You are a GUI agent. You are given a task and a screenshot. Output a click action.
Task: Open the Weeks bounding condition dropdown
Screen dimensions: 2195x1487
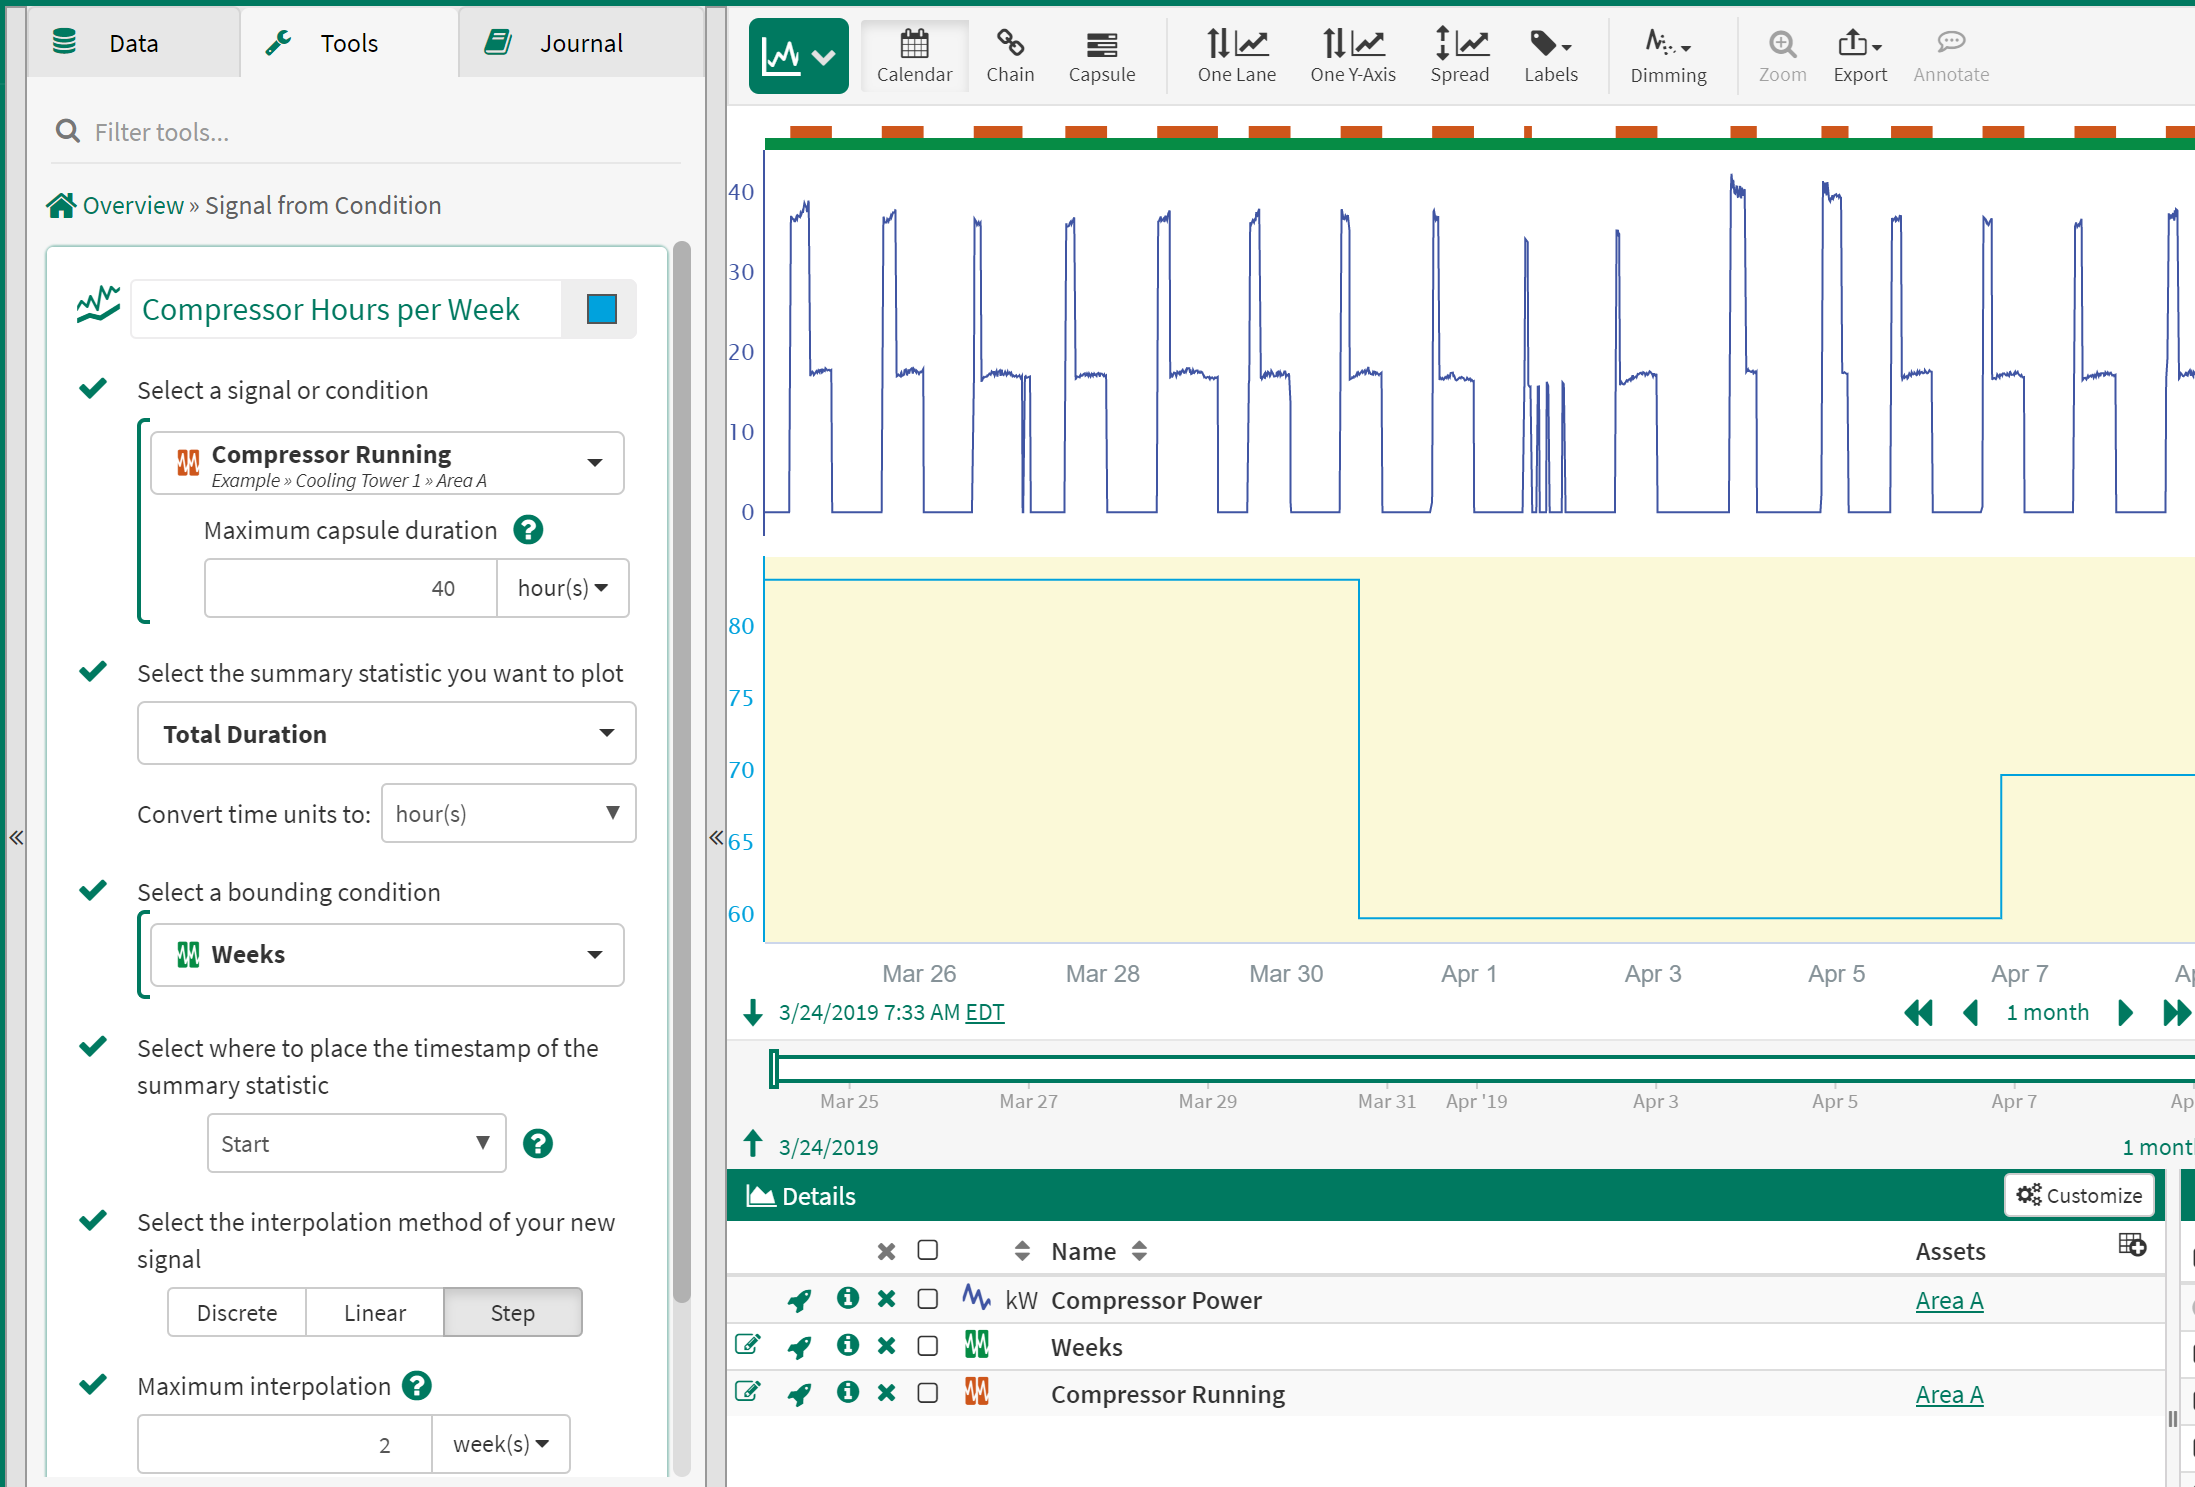pos(386,954)
